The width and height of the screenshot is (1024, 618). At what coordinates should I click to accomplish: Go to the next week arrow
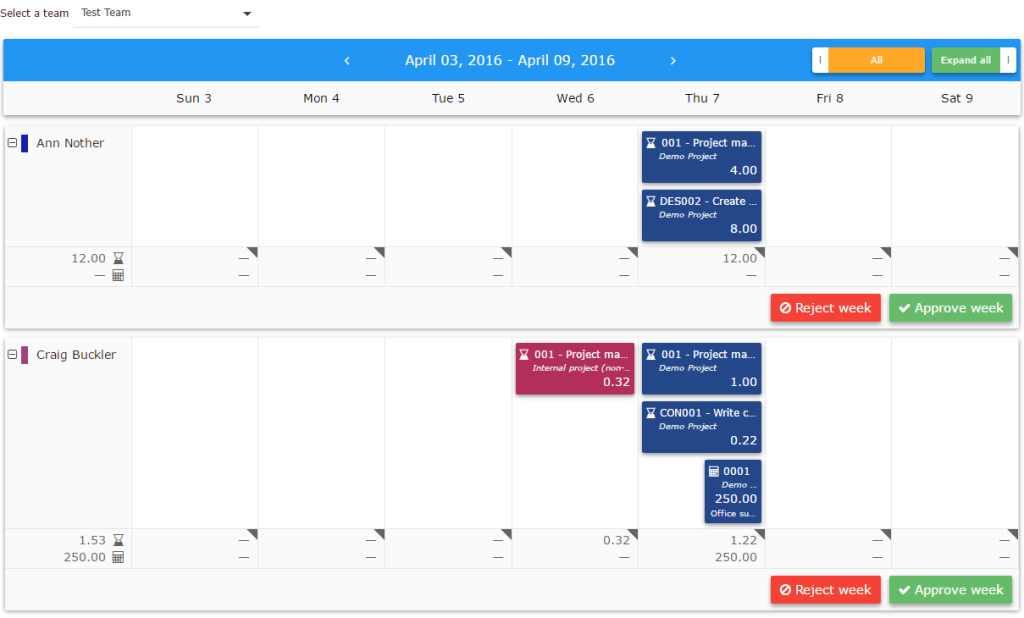tap(673, 61)
